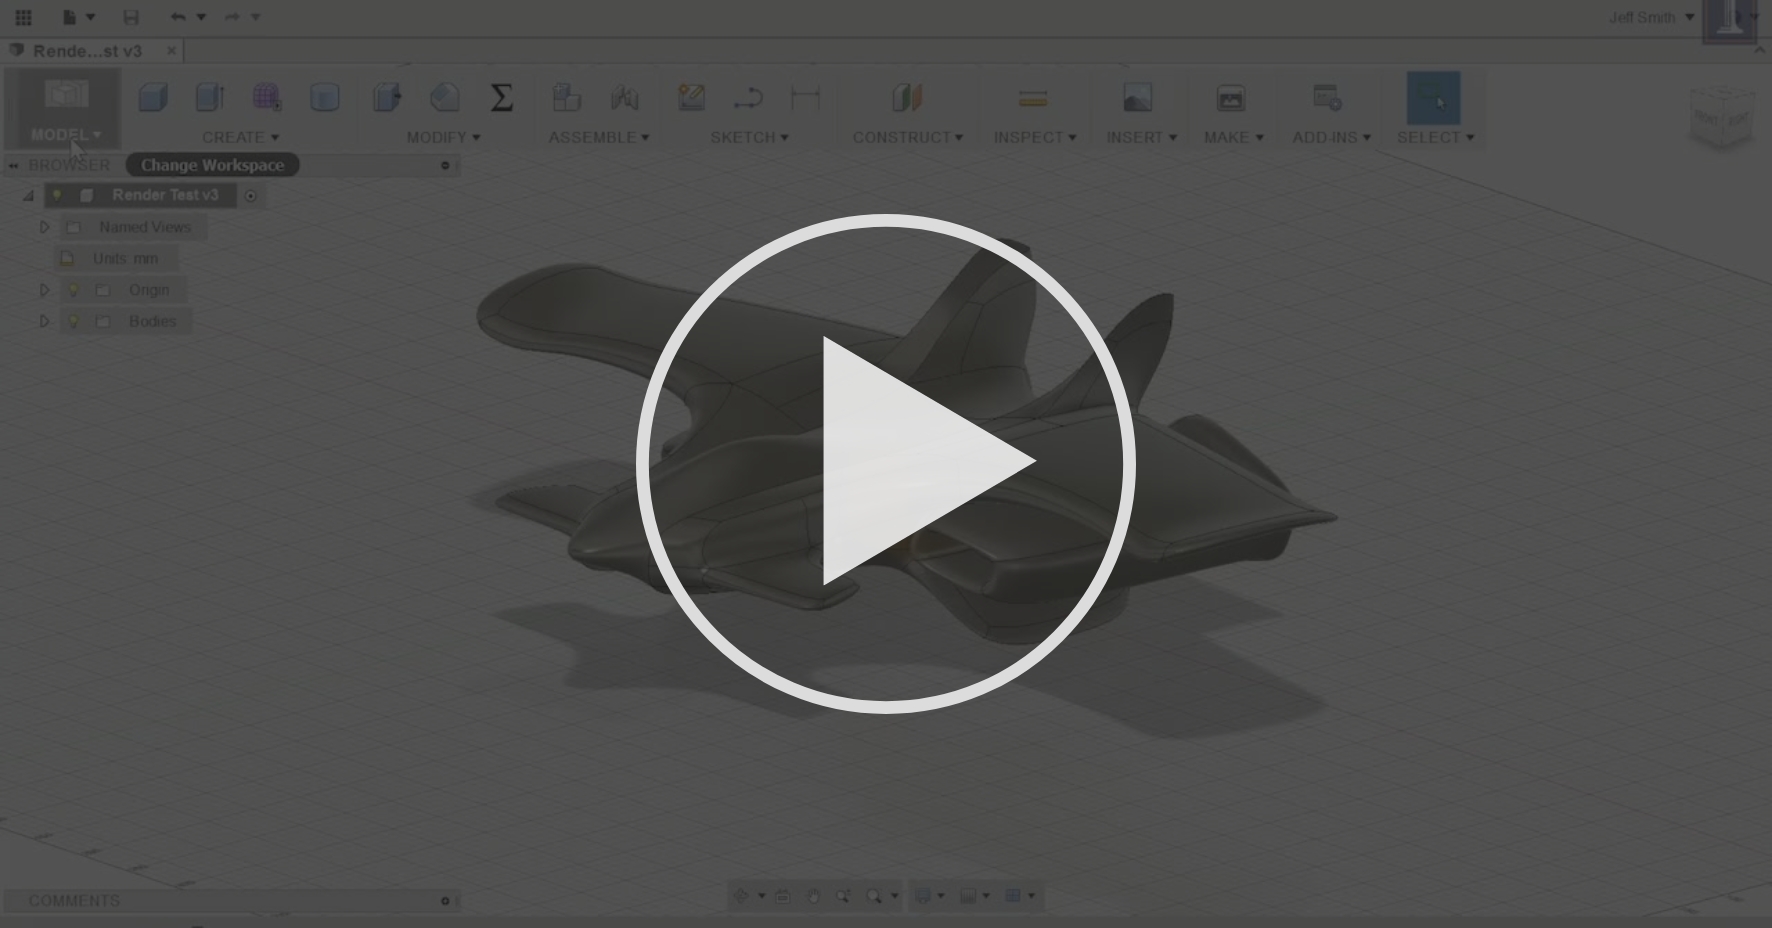Viewport: 1772px width, 928px height.
Task: Click the Make 3D print icon
Action: (x=1231, y=97)
